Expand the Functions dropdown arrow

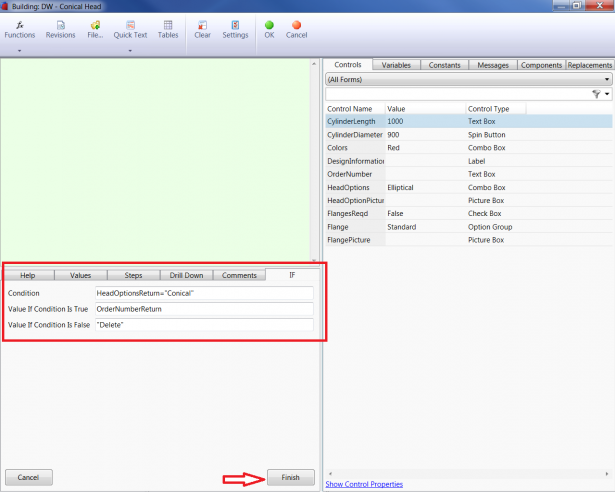tap(19, 49)
